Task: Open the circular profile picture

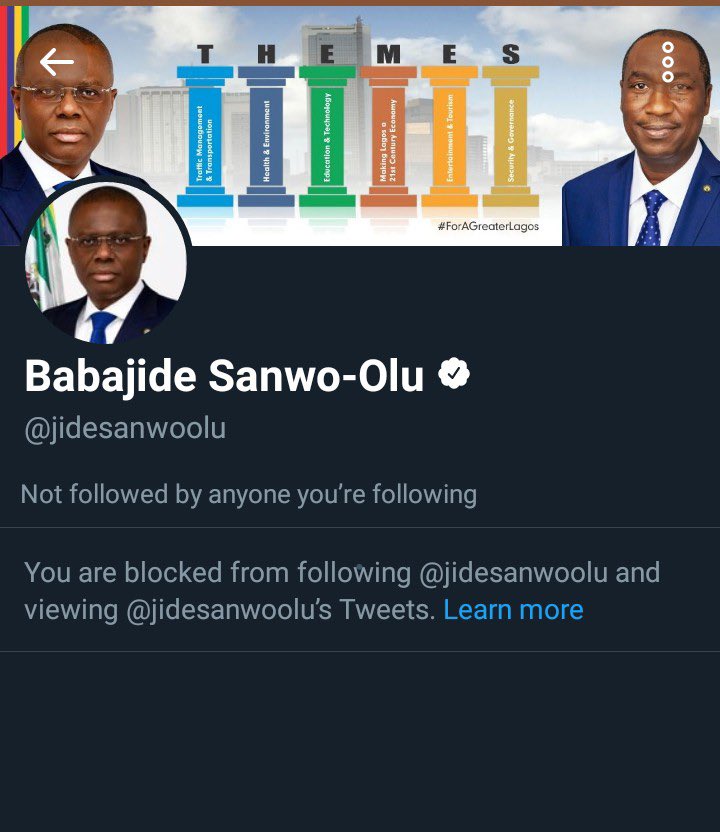Action: (106, 261)
